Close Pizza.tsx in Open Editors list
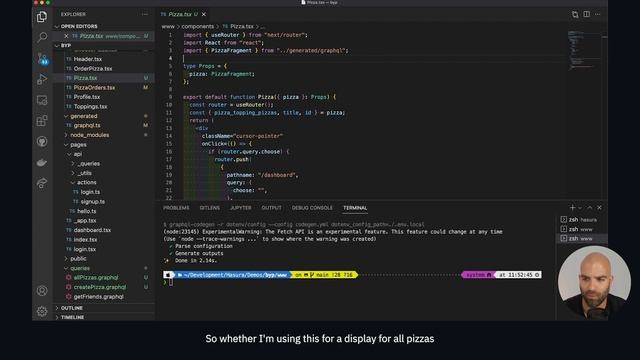The image size is (640, 360). (x=66, y=36)
